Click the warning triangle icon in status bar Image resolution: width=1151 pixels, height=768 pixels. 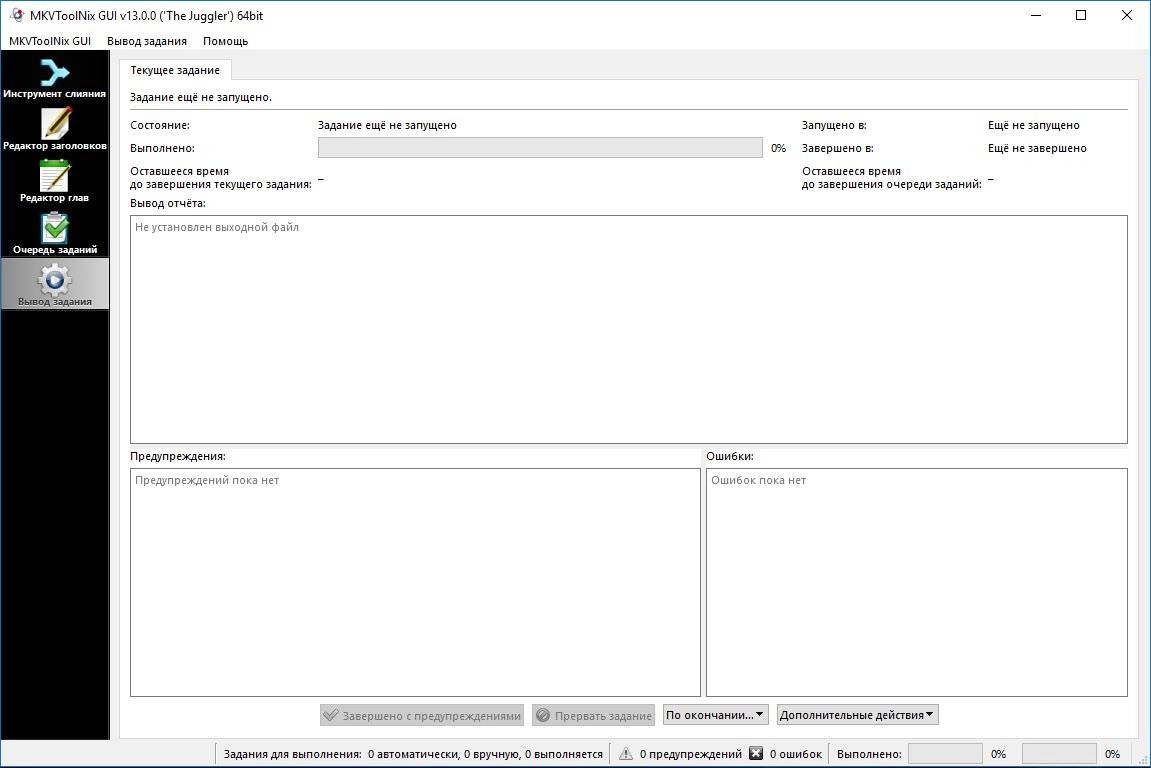pyautogui.click(x=625, y=753)
